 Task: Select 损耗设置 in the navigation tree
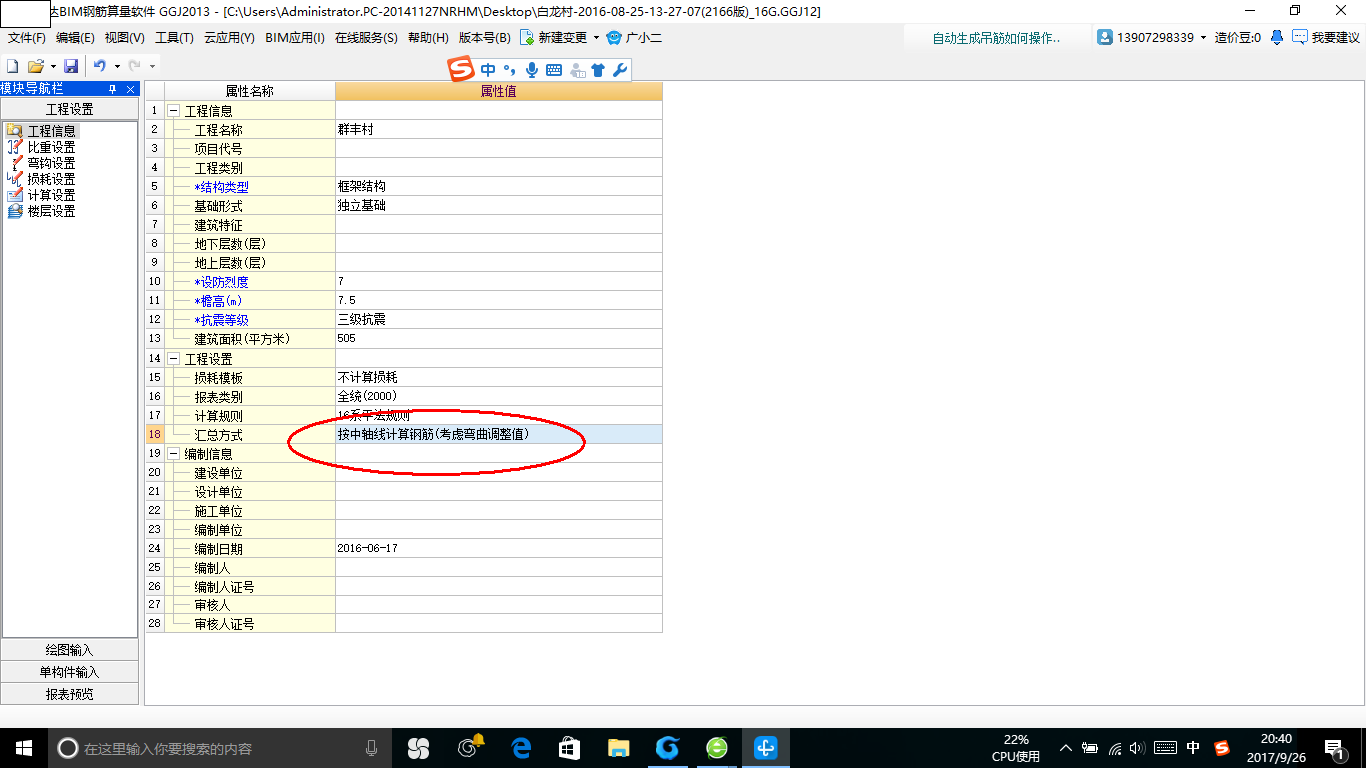(x=51, y=179)
